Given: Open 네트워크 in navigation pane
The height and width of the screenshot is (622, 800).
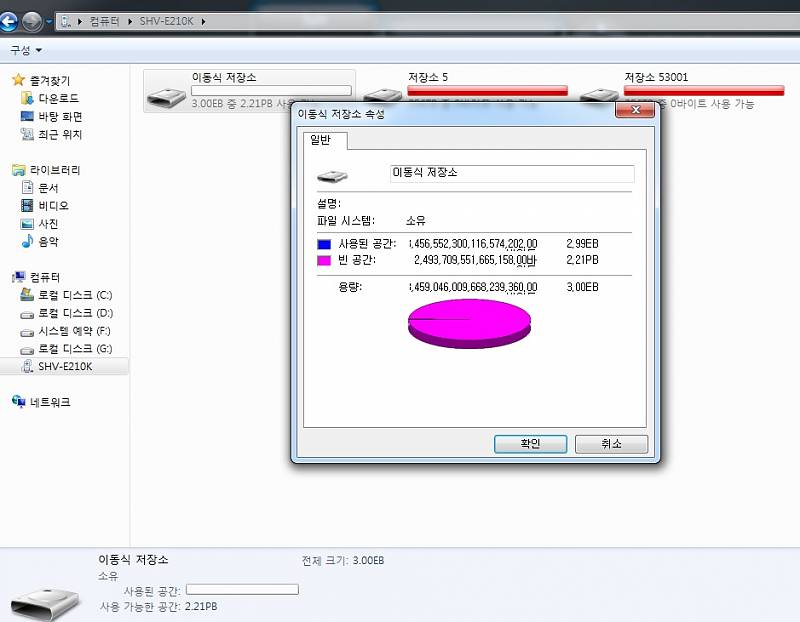Looking at the screenshot, I should click(x=50, y=402).
